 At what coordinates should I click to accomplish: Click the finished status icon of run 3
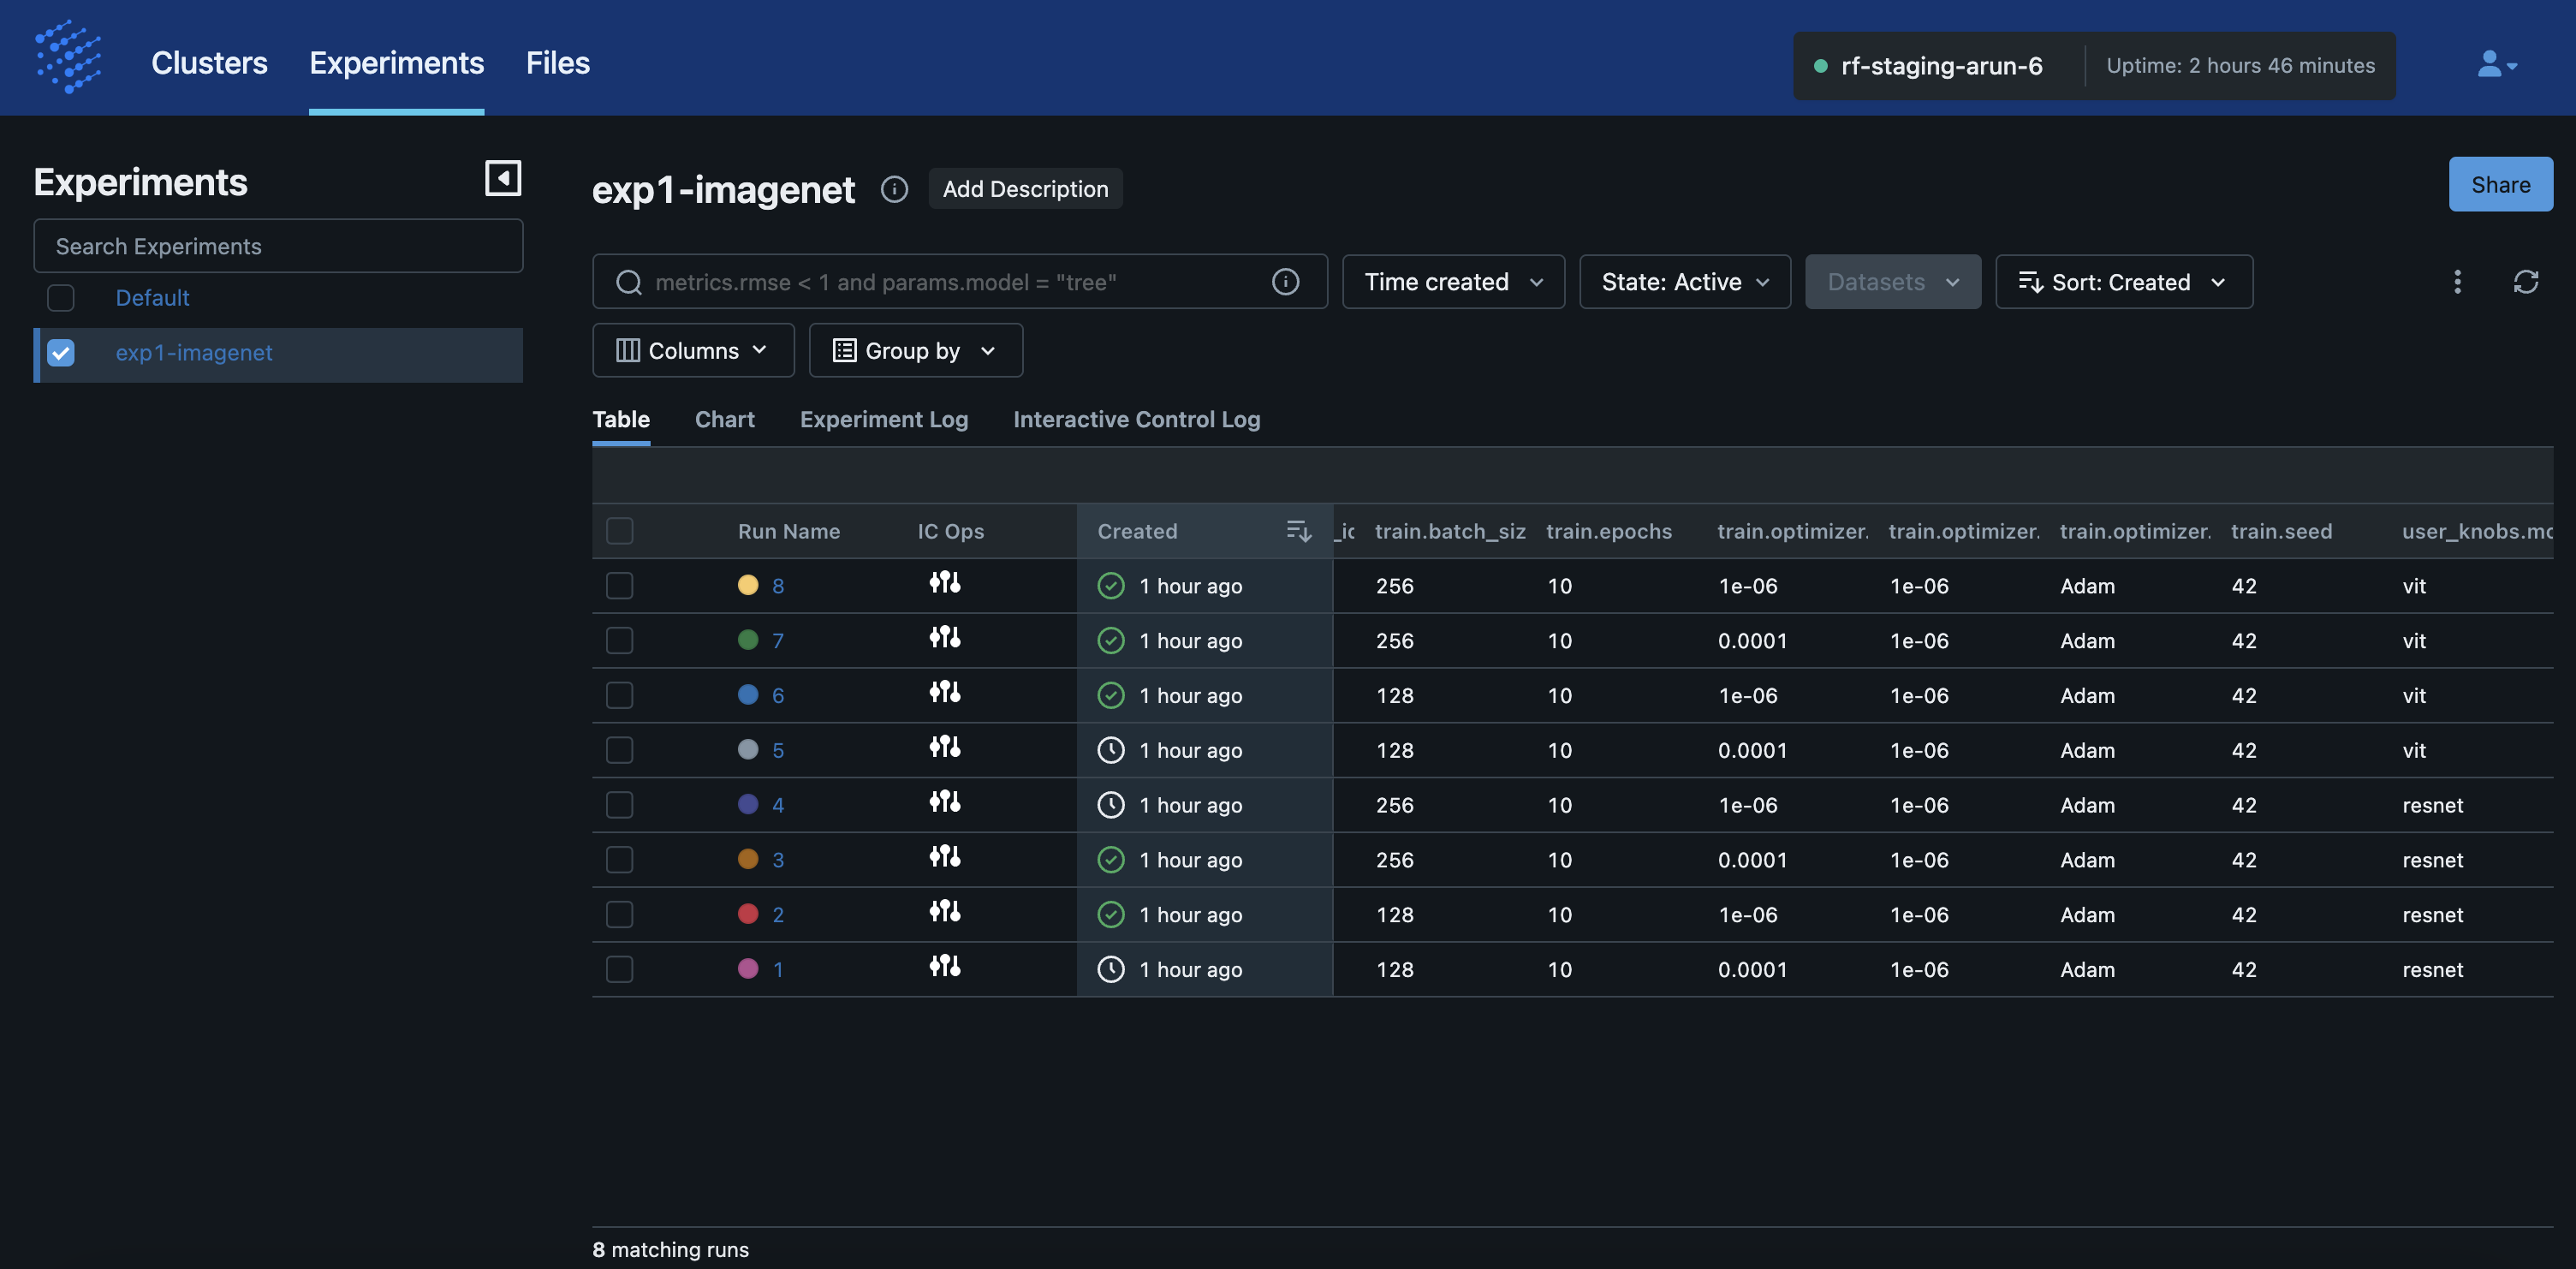click(x=1111, y=860)
